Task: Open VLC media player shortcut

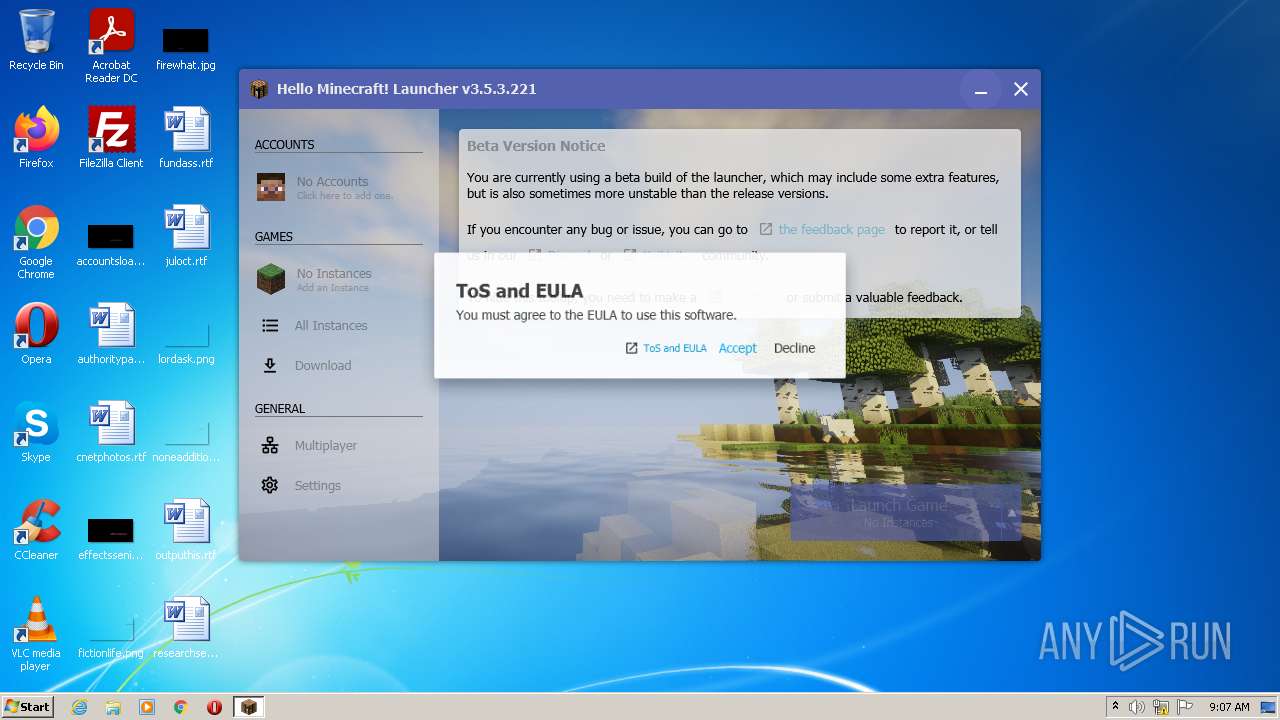Action: [36, 634]
